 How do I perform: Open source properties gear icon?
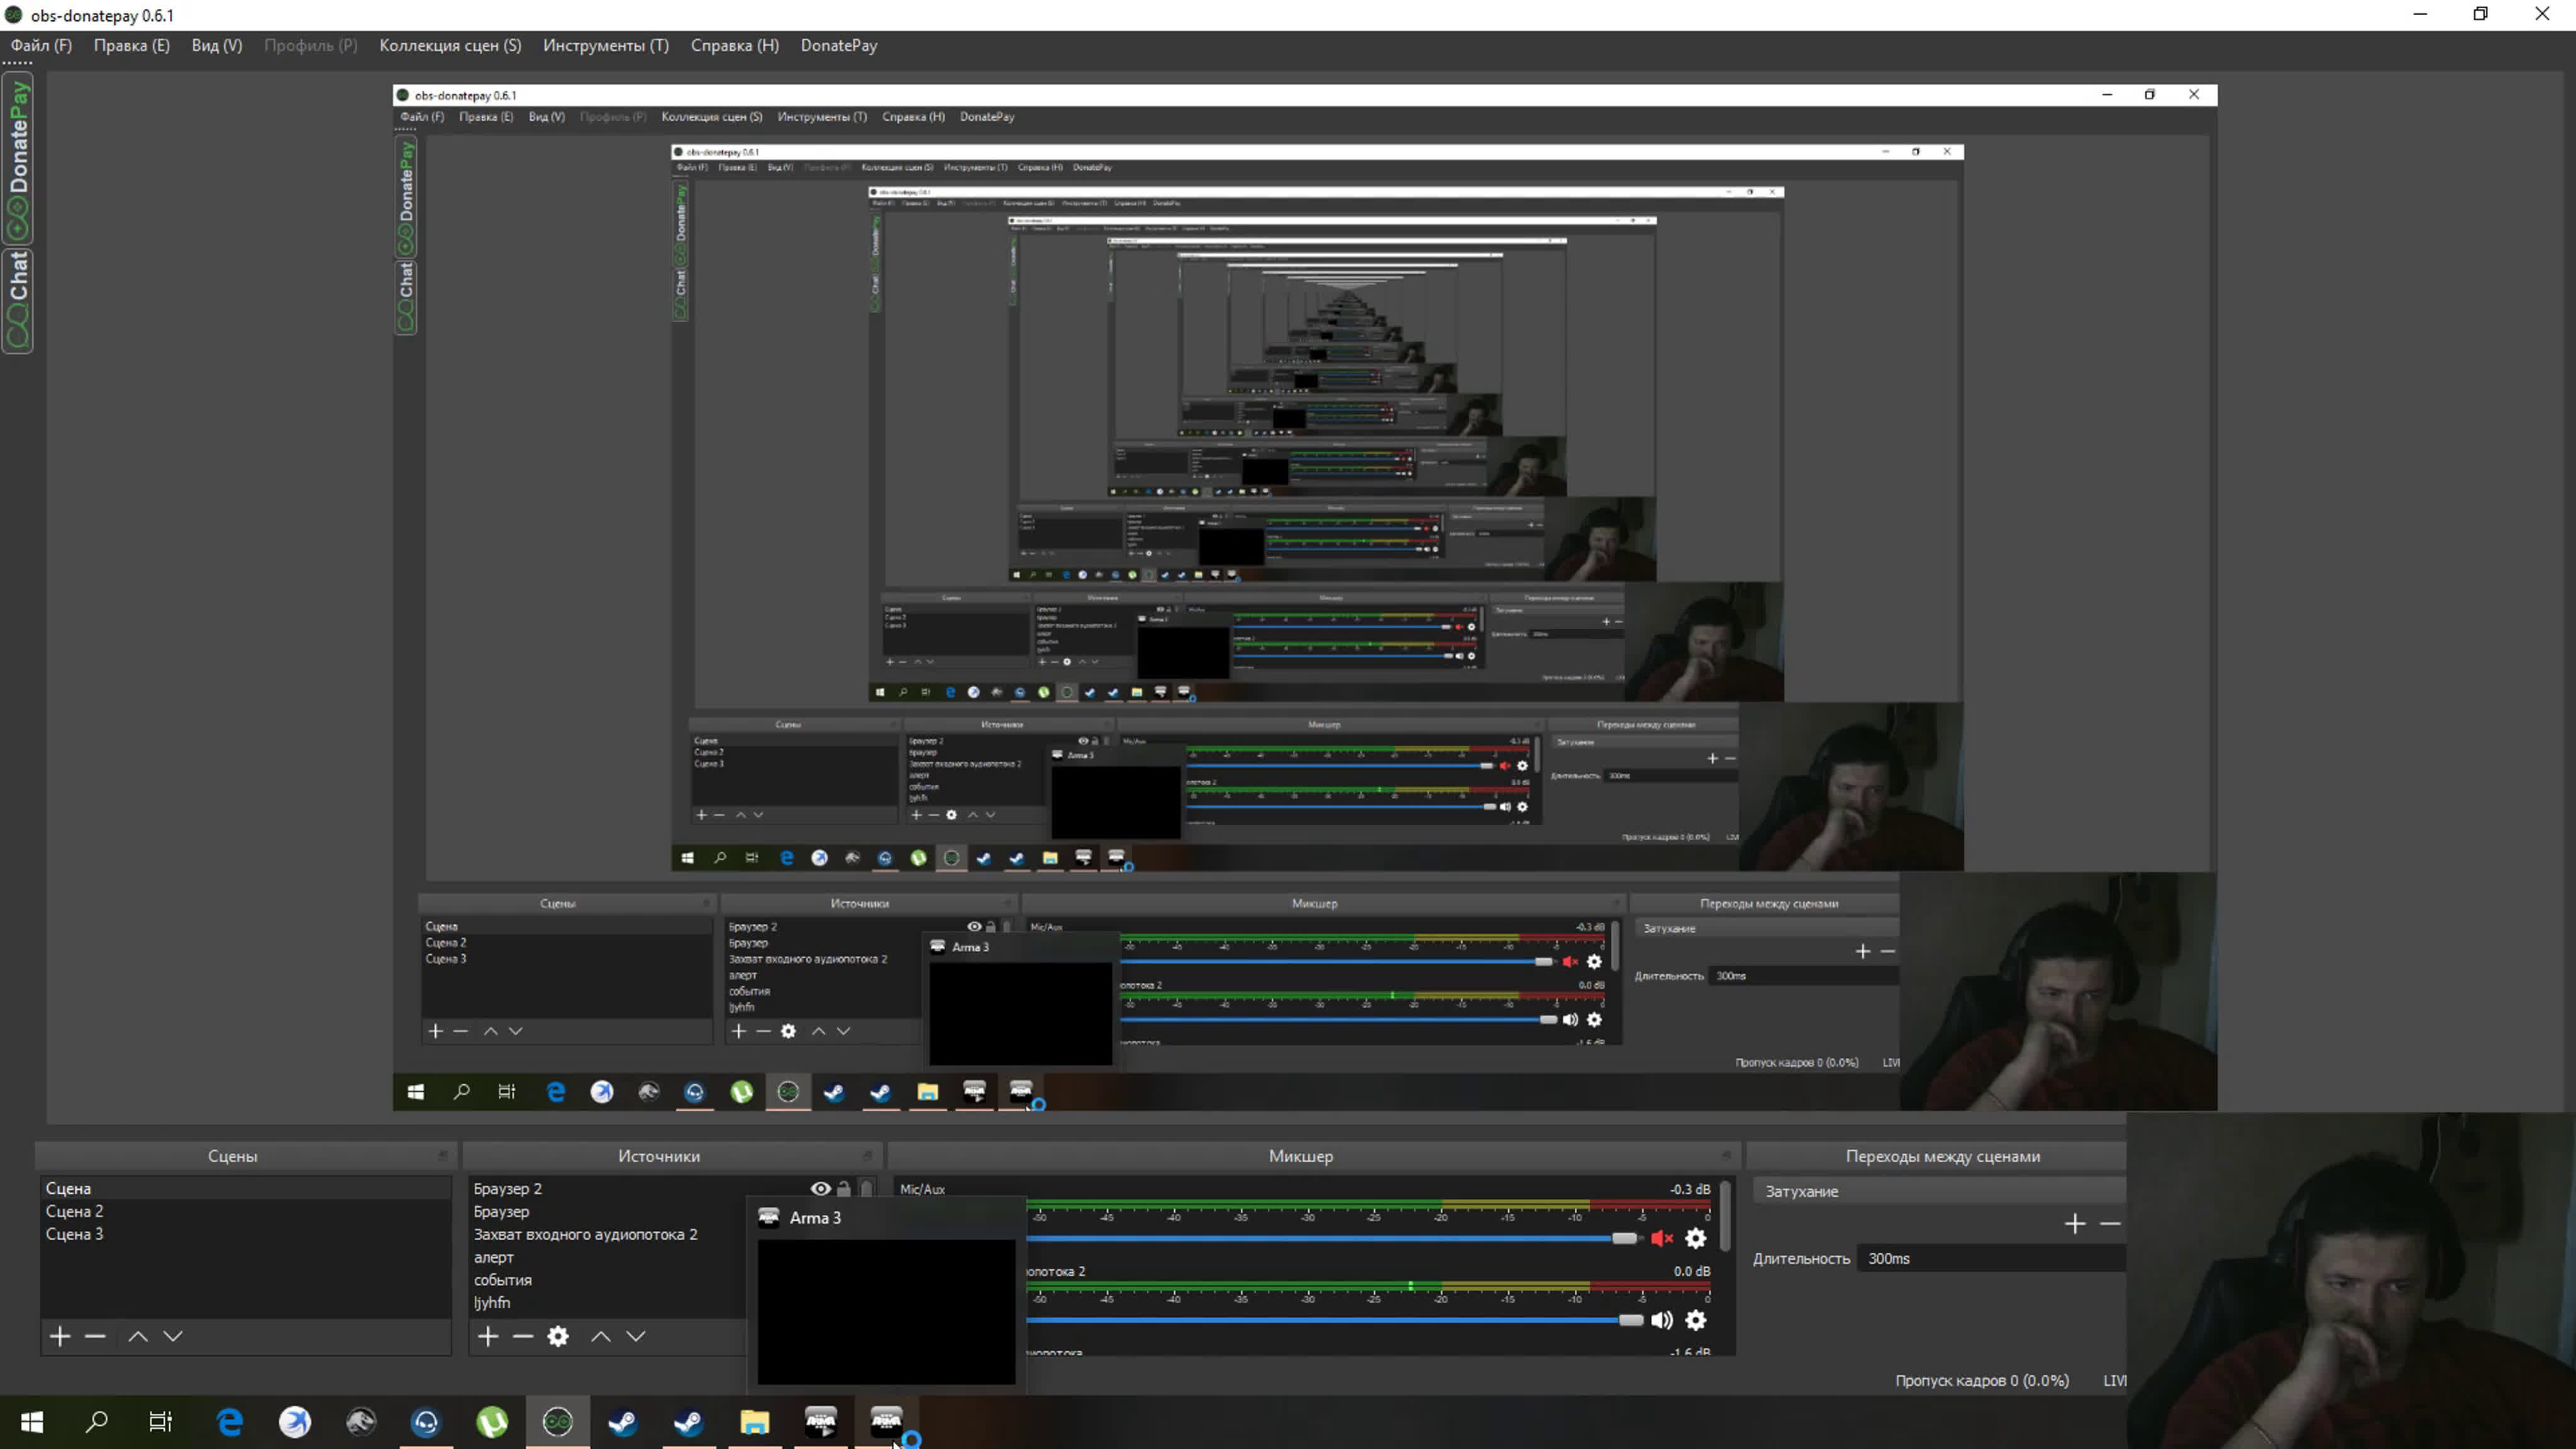[x=558, y=1336]
